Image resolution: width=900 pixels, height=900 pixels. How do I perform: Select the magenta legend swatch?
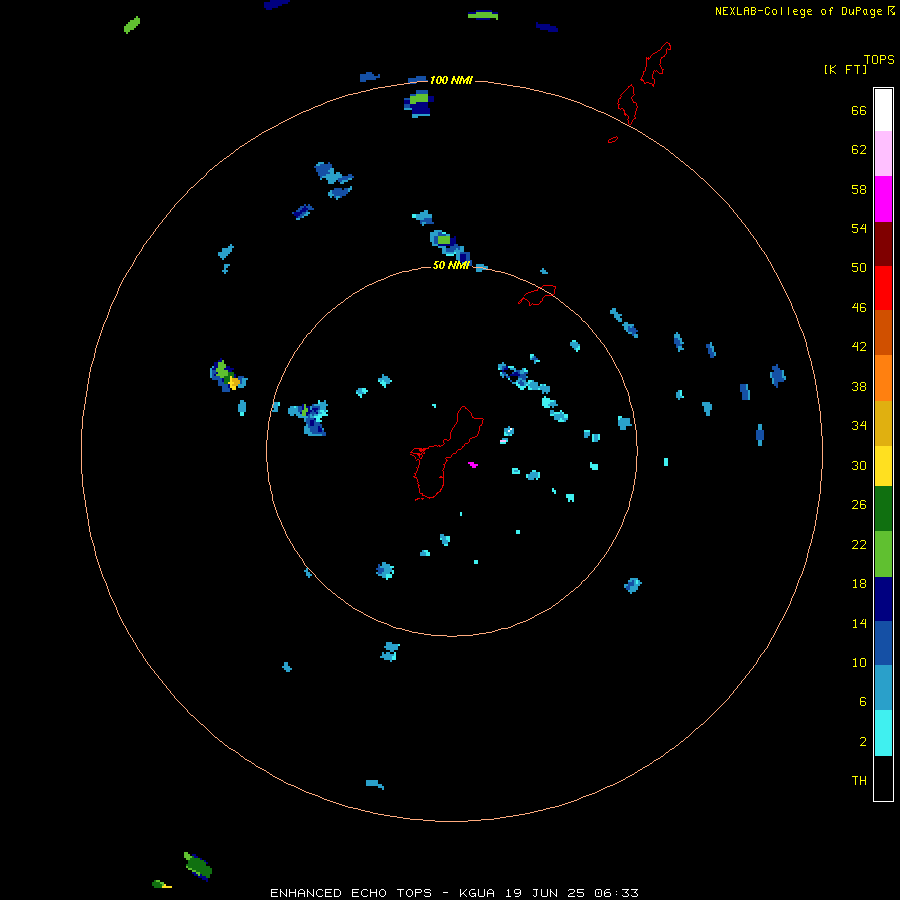pyautogui.click(x=883, y=199)
